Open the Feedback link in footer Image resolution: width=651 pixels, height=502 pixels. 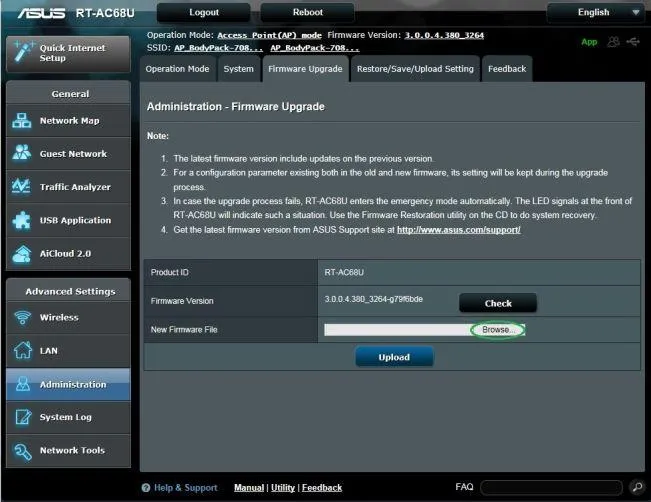[322, 487]
